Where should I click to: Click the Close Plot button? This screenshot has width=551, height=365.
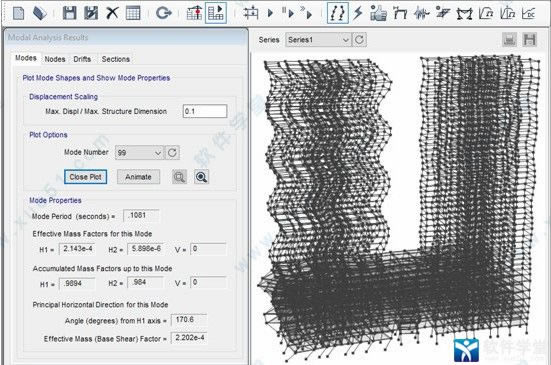click(85, 177)
